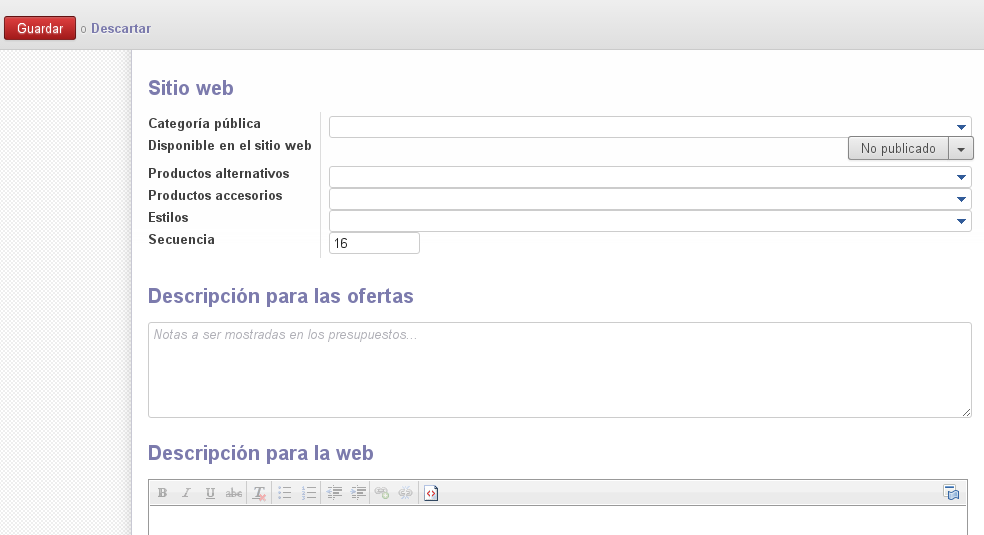Click into the Secuencia input field
The image size is (984, 535).
(374, 243)
